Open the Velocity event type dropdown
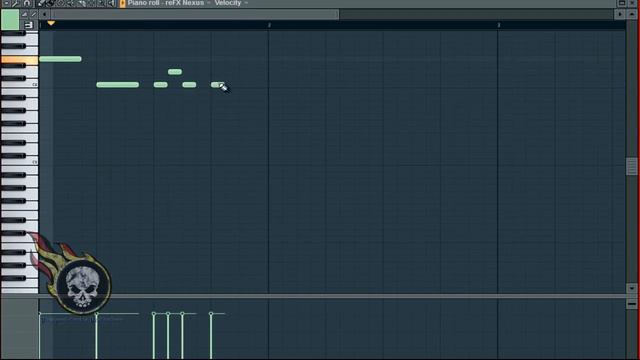 pos(231,3)
